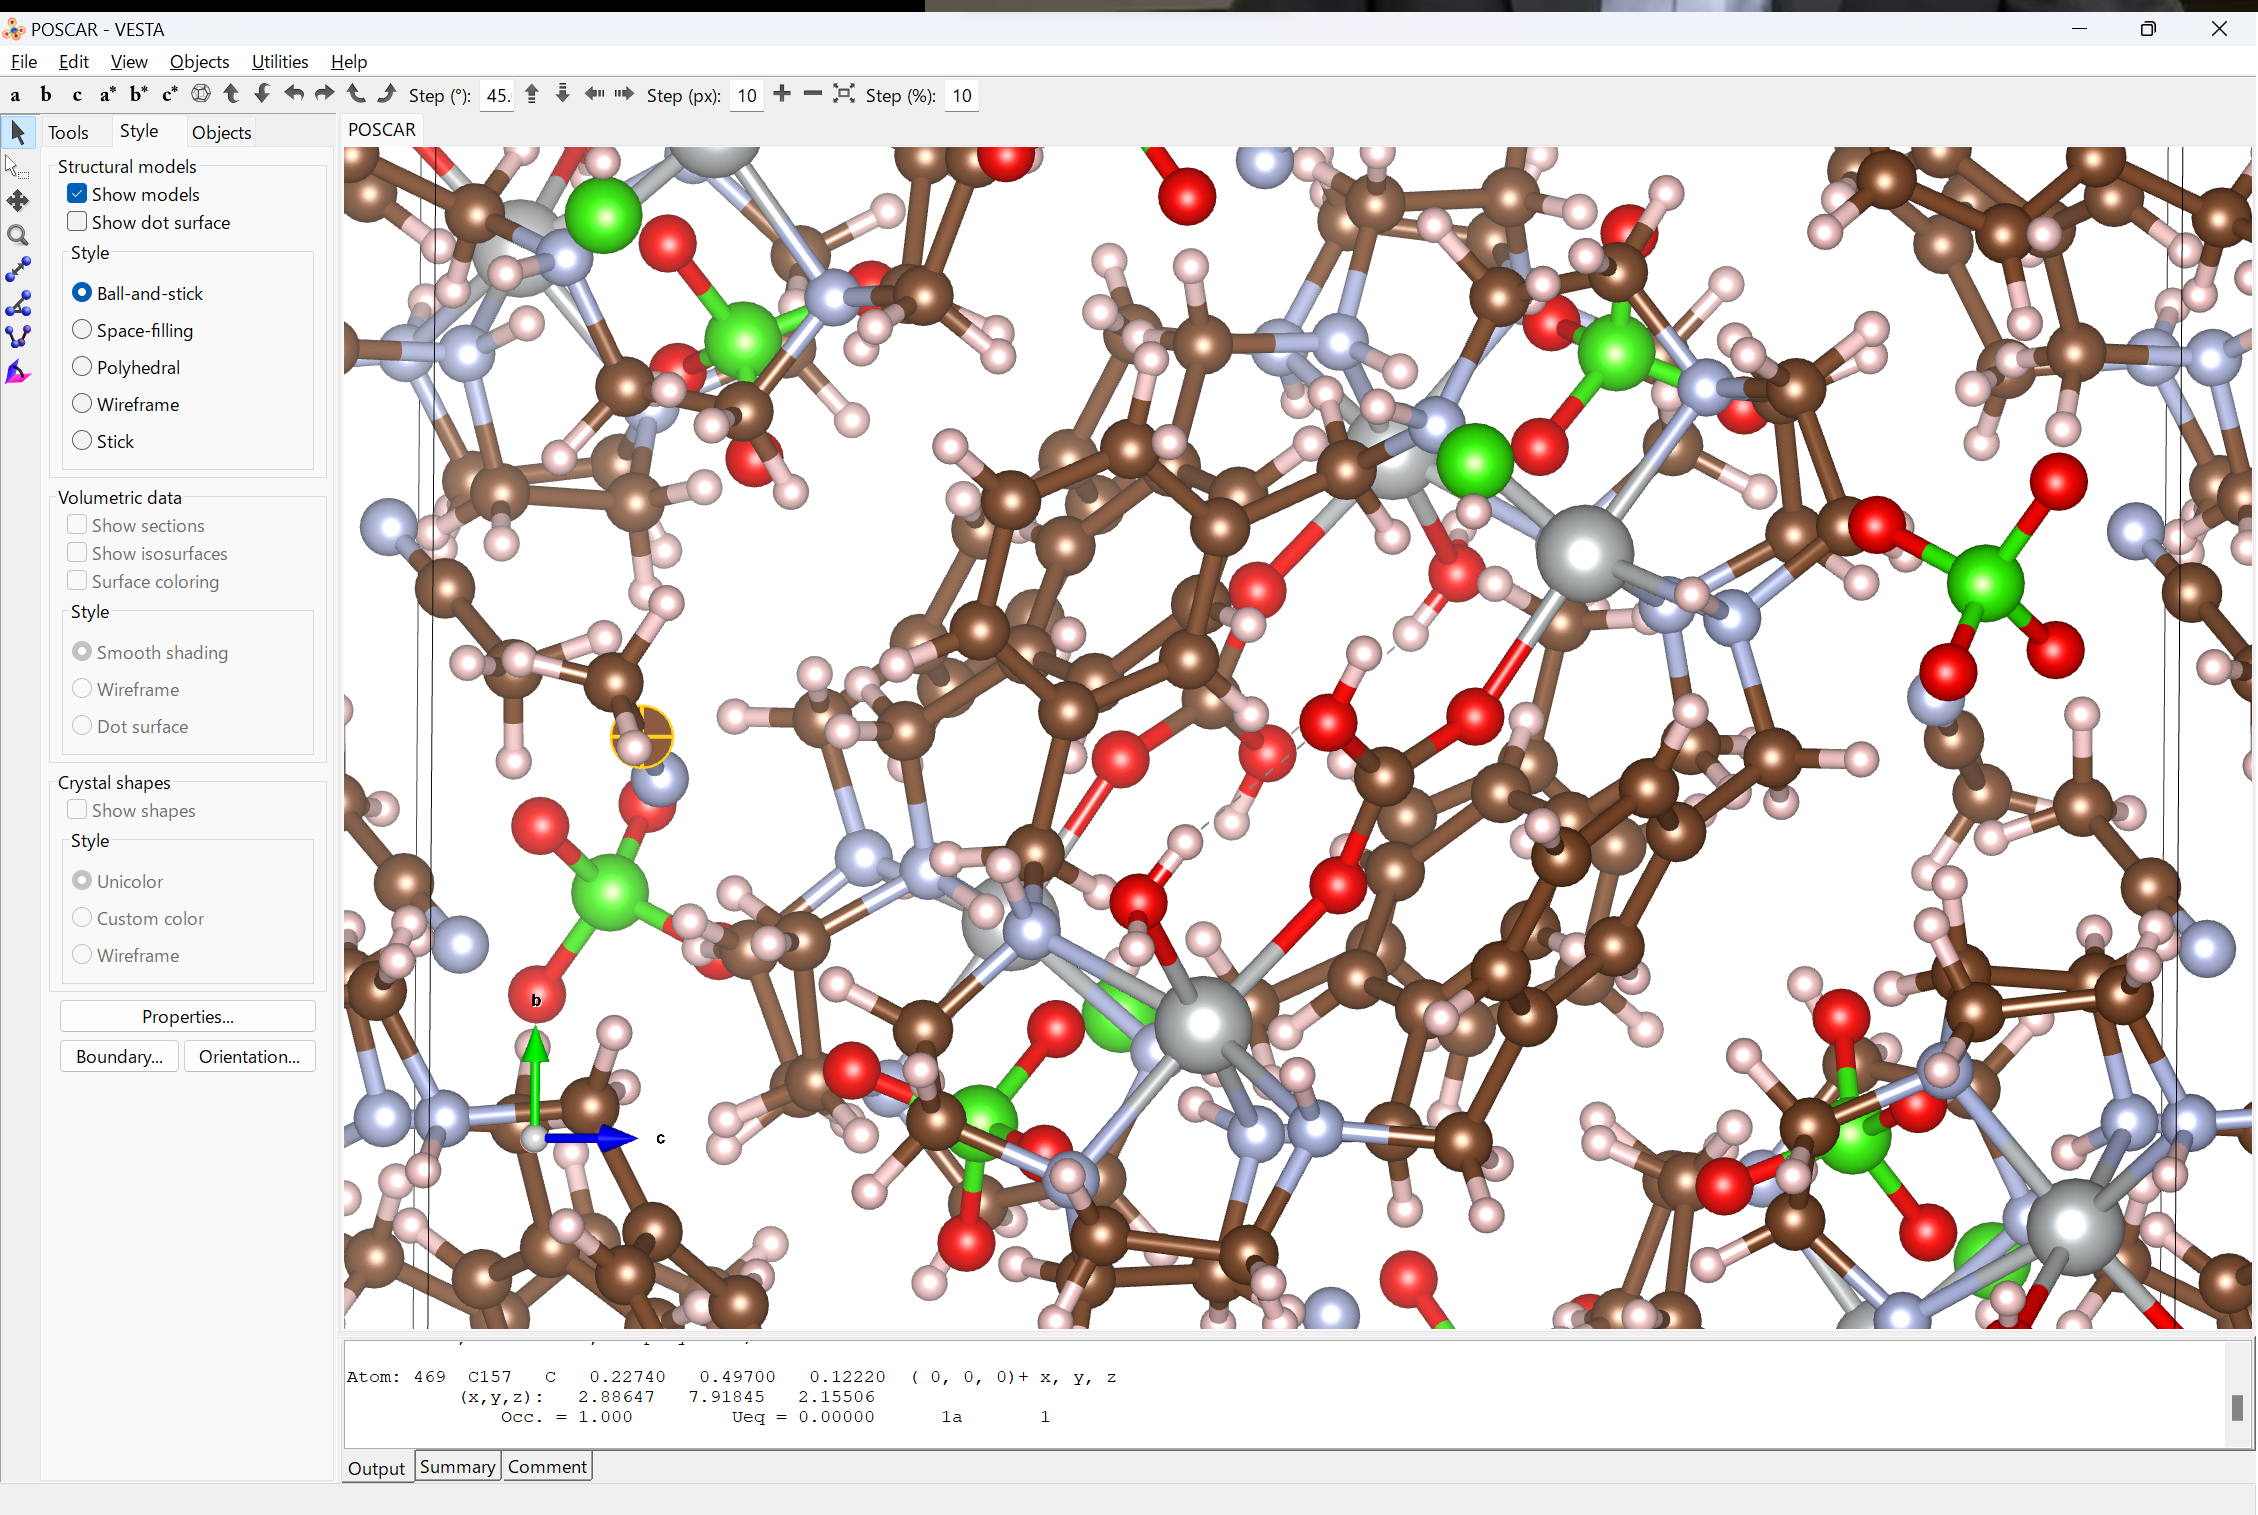Uncheck Show models checkbox

click(x=77, y=194)
